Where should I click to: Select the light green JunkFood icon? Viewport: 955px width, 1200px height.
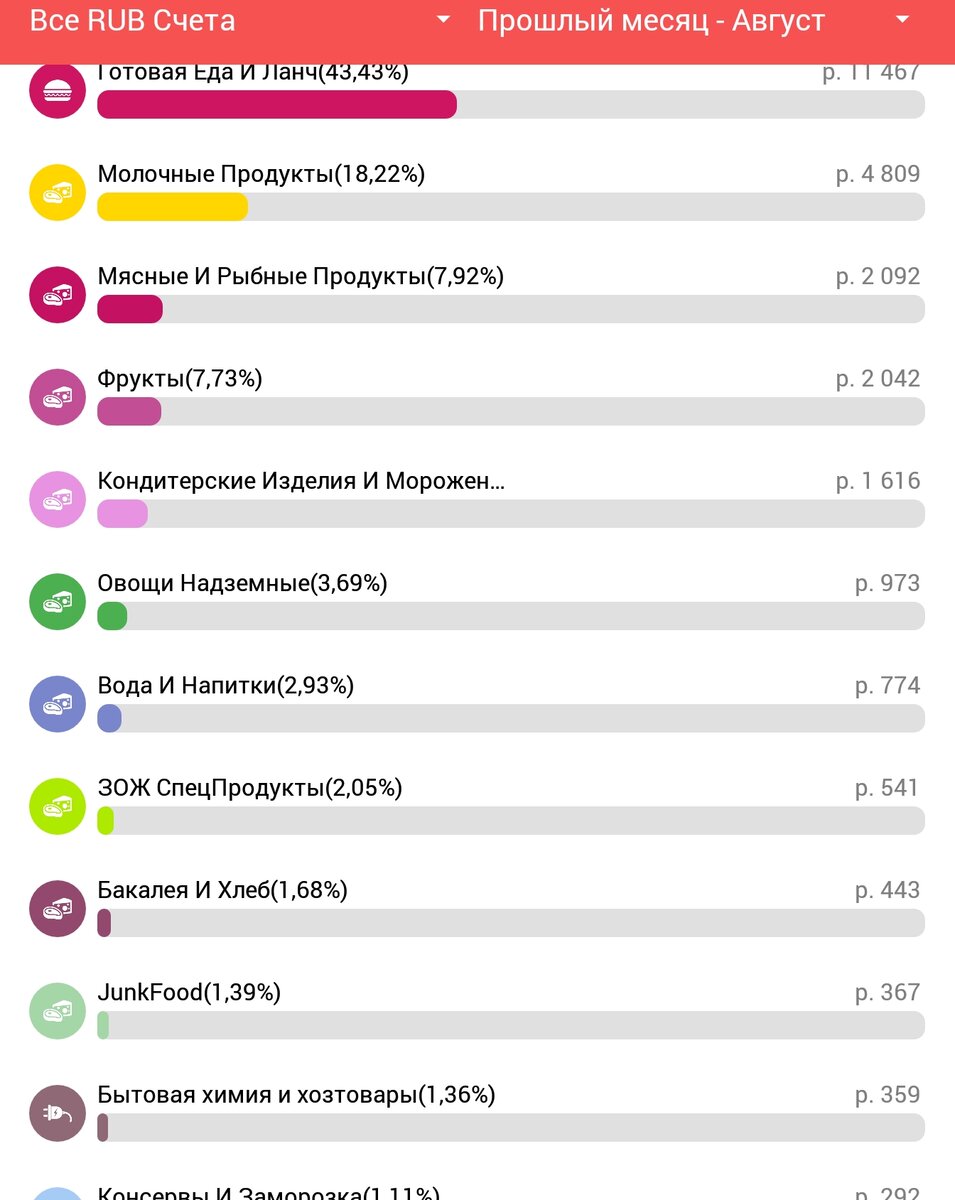58,1011
